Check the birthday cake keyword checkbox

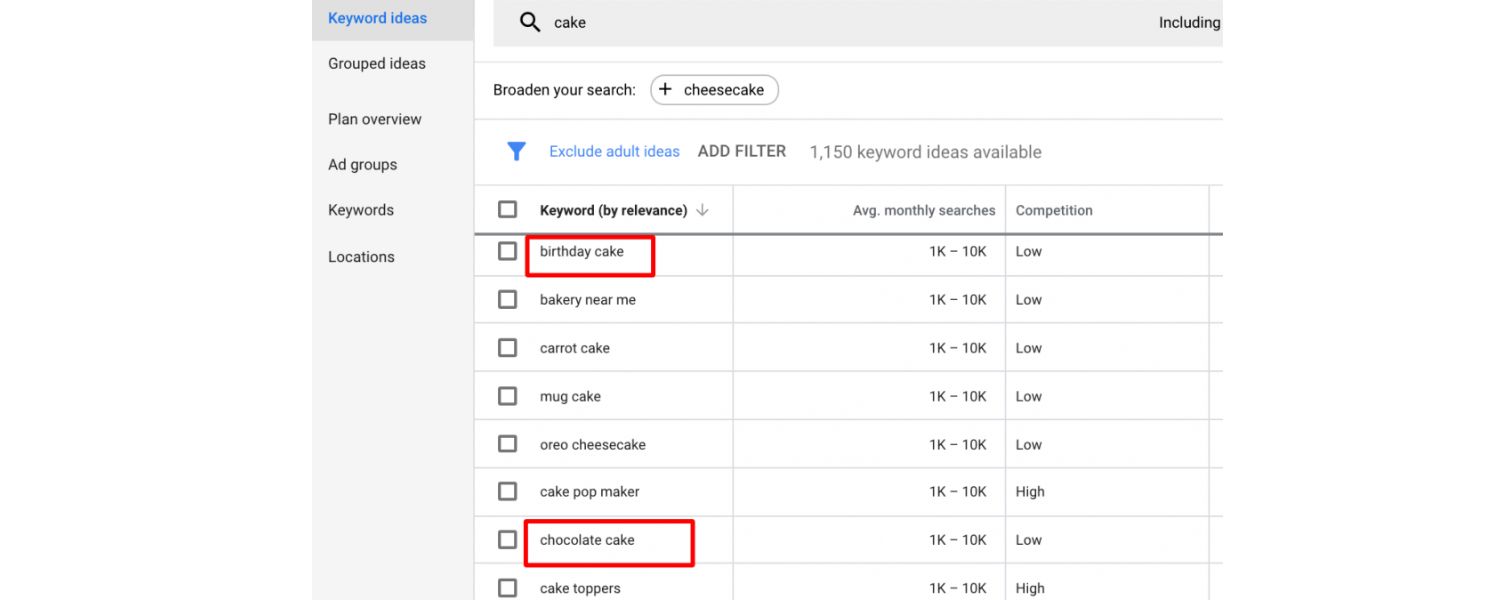507,252
